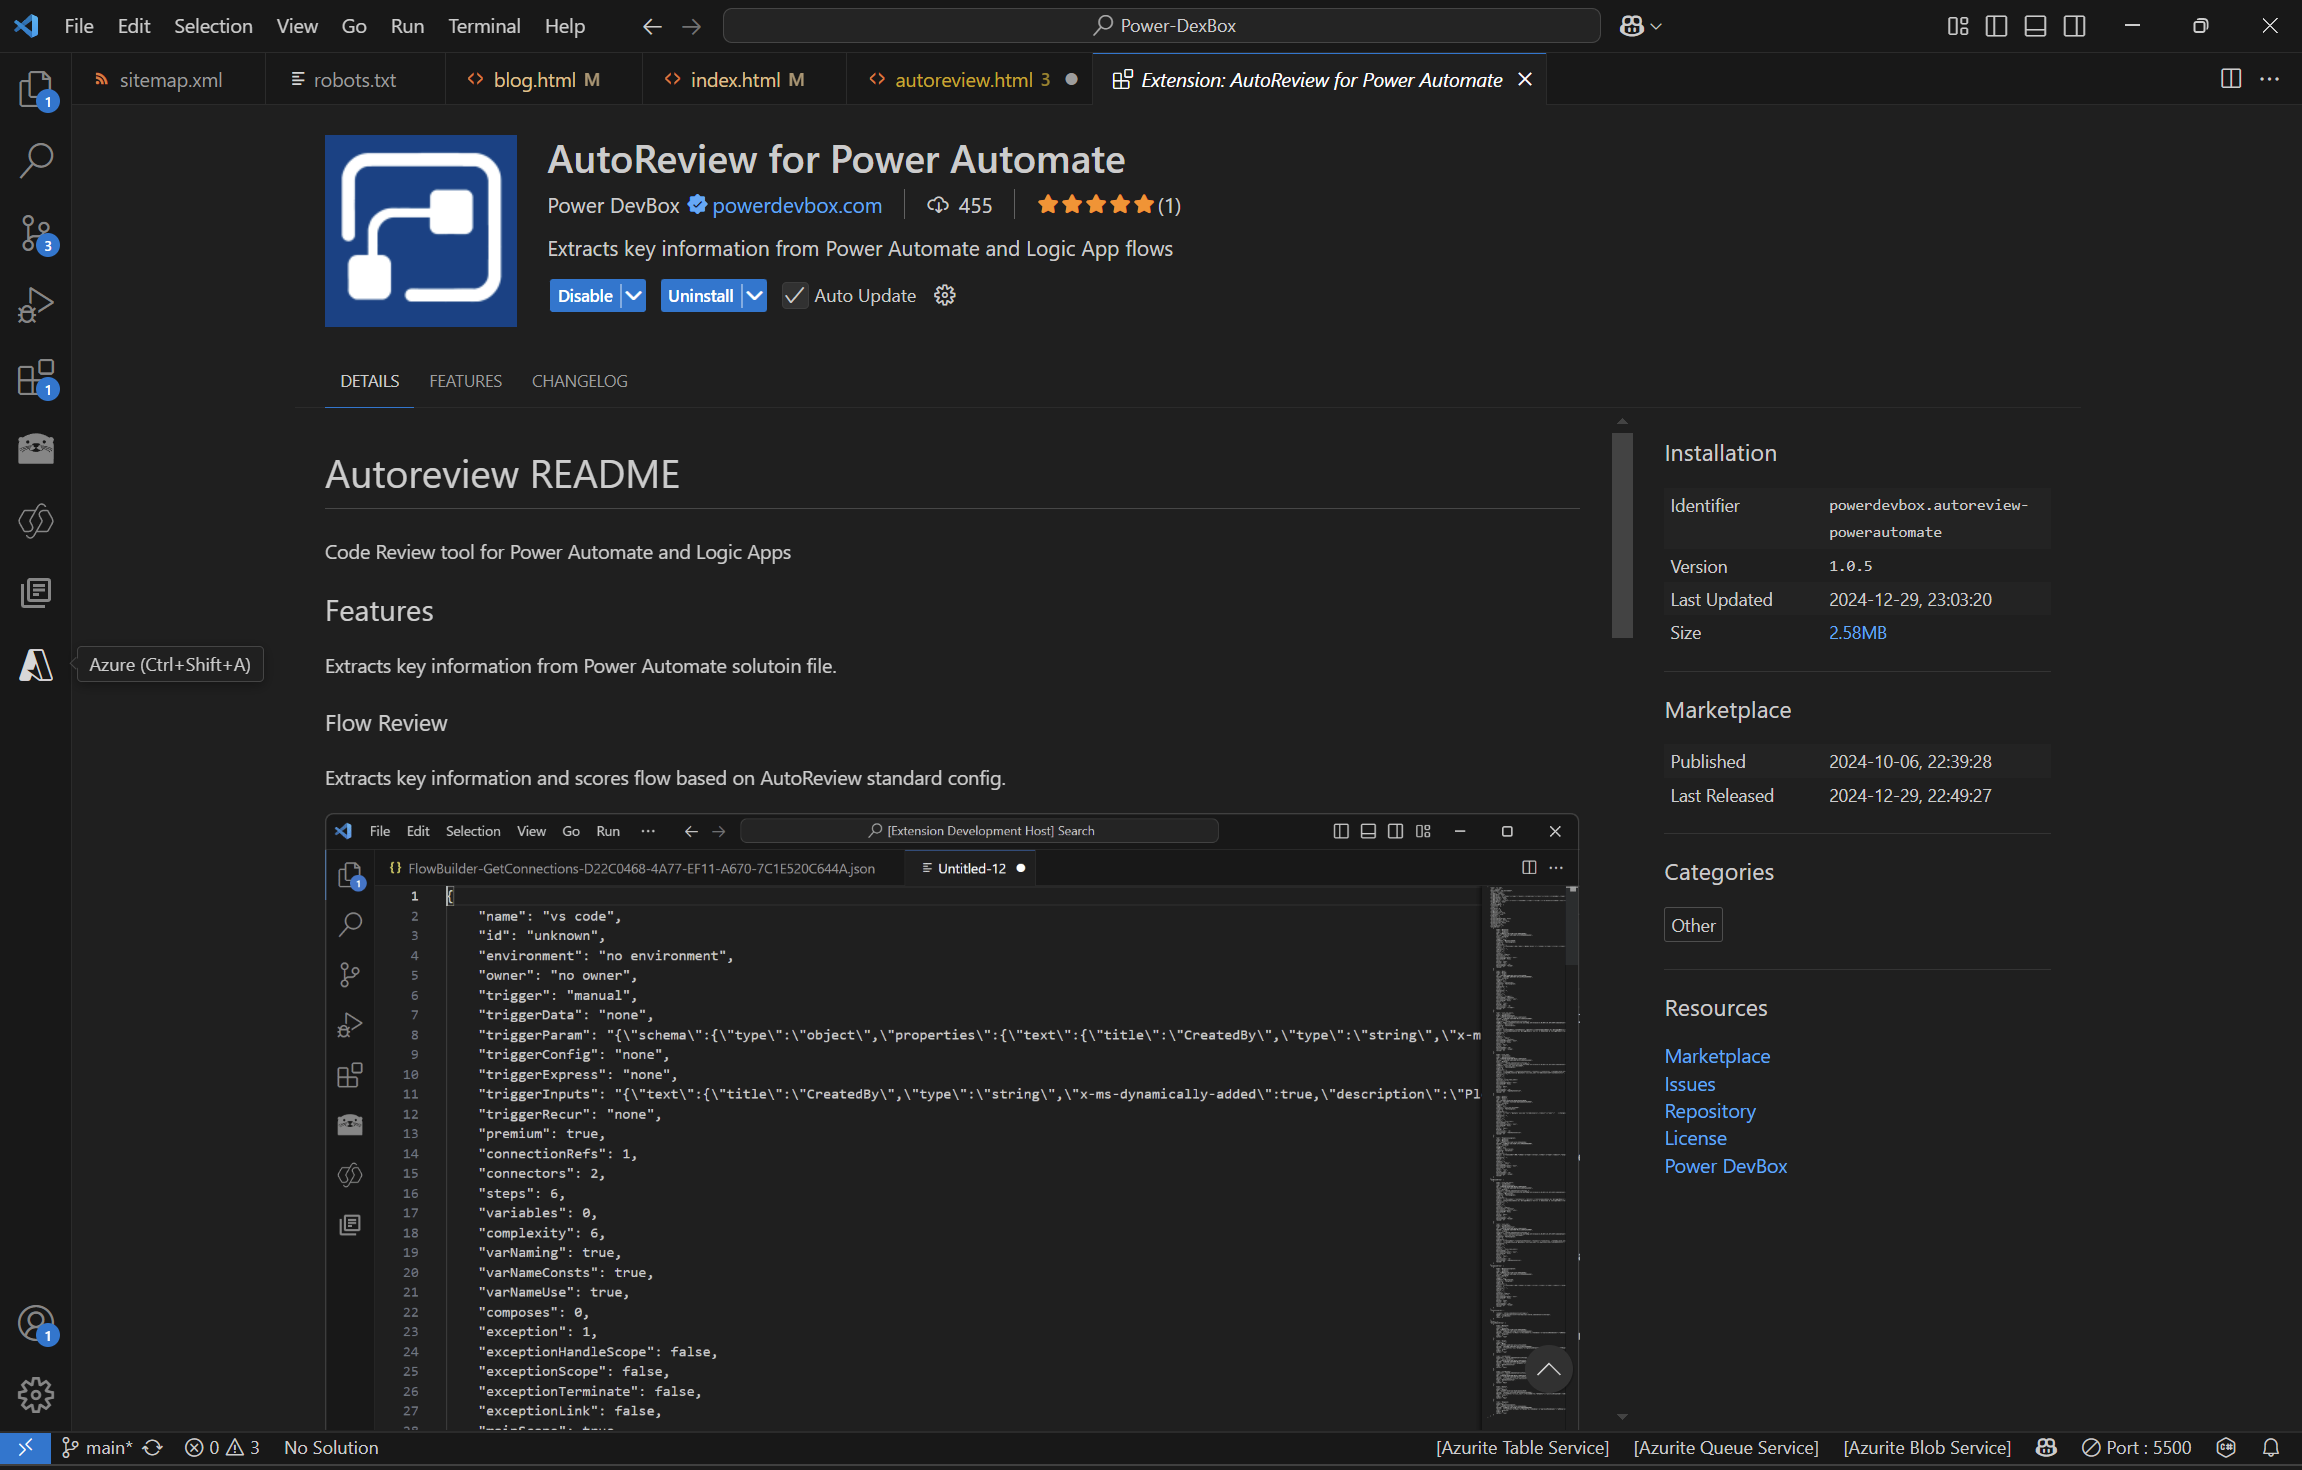Screen dimensions: 2302x1470
Task: Expand the Uninstall button dropdown arrow
Action: [755, 295]
